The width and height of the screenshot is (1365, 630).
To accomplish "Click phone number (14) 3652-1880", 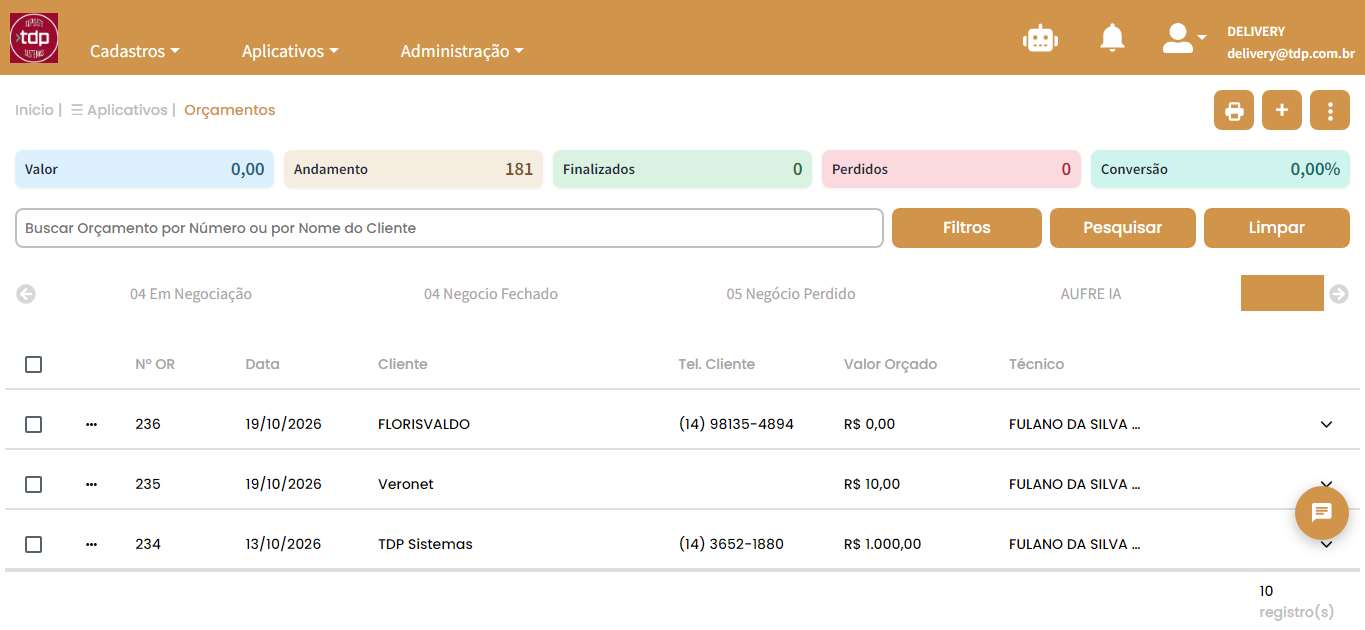I will tap(731, 544).
